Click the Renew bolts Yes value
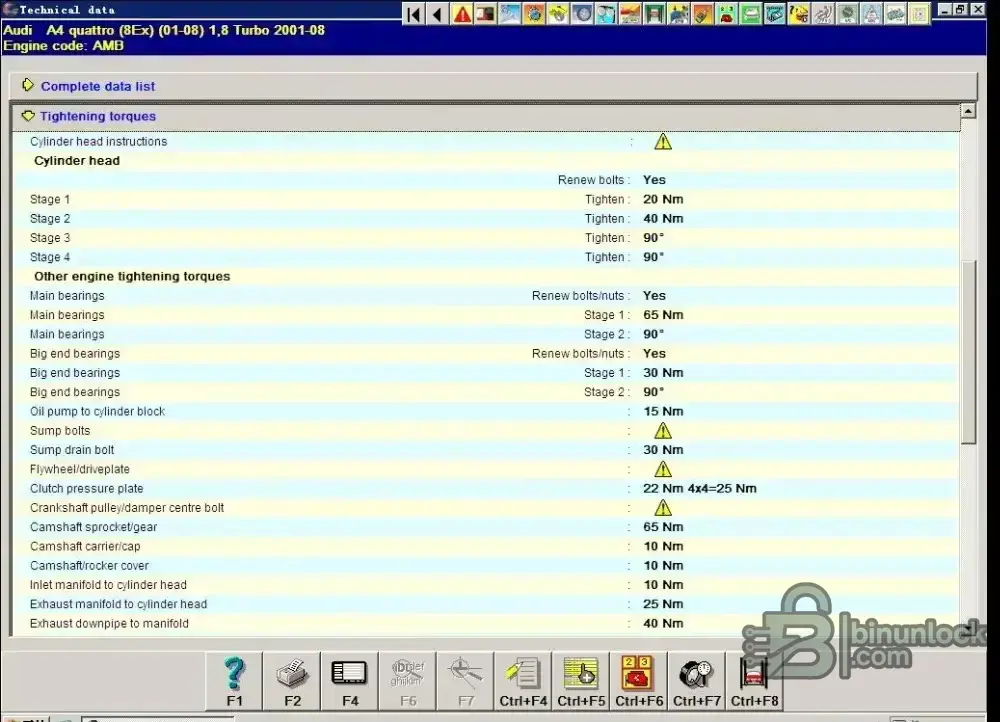This screenshot has height=722, width=1000. 654,180
